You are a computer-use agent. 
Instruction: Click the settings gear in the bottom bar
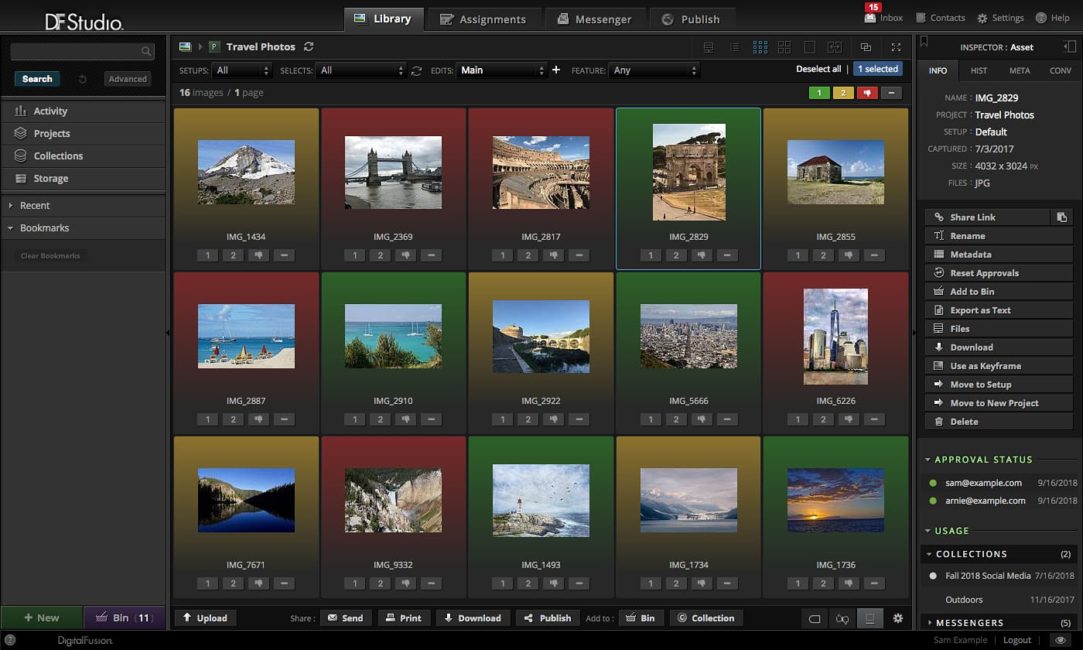tap(897, 618)
